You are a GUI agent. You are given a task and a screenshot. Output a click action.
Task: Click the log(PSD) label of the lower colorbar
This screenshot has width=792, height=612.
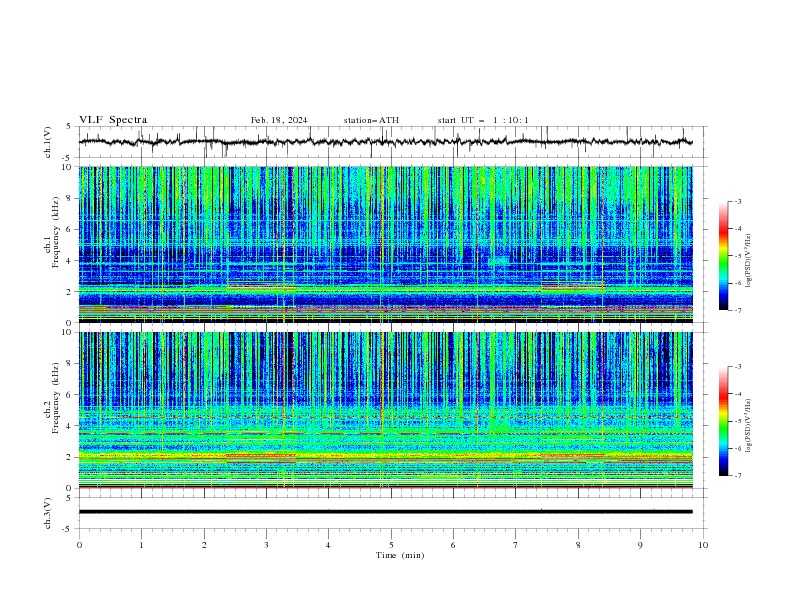749,425
